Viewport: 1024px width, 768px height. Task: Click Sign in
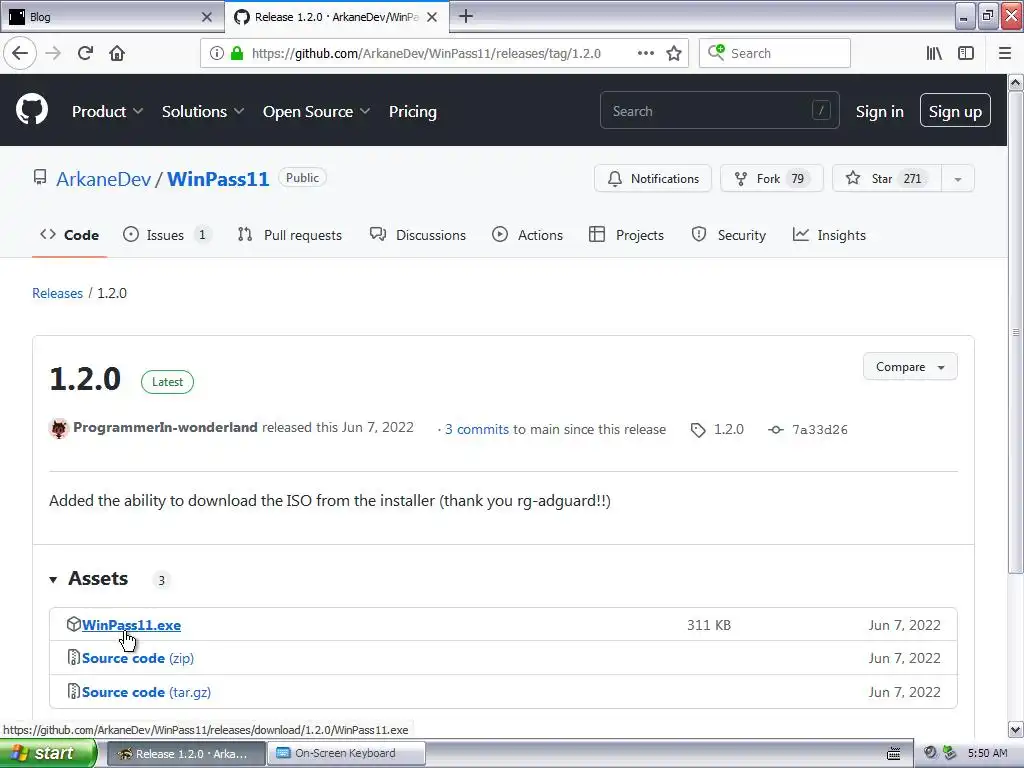click(880, 112)
